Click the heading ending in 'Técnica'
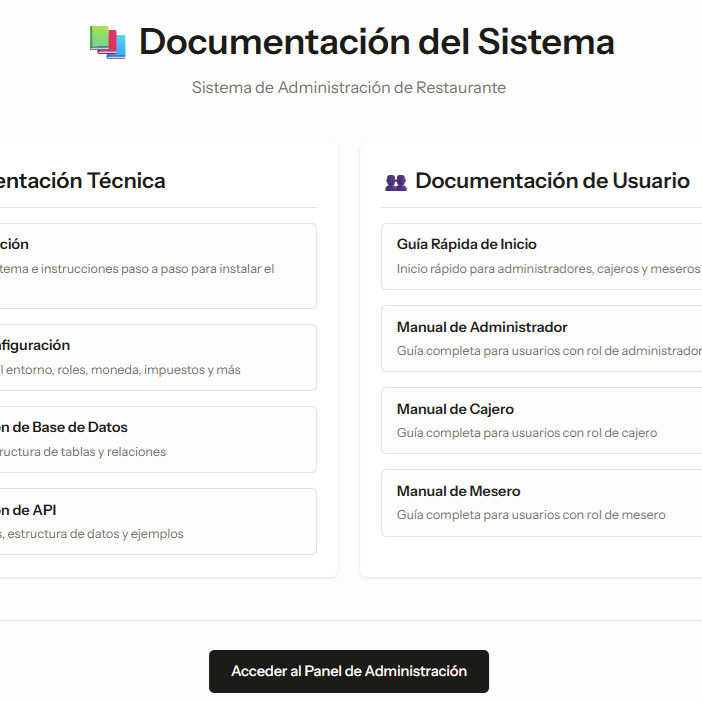Image resolution: width=702 pixels, height=702 pixels. [x=82, y=181]
